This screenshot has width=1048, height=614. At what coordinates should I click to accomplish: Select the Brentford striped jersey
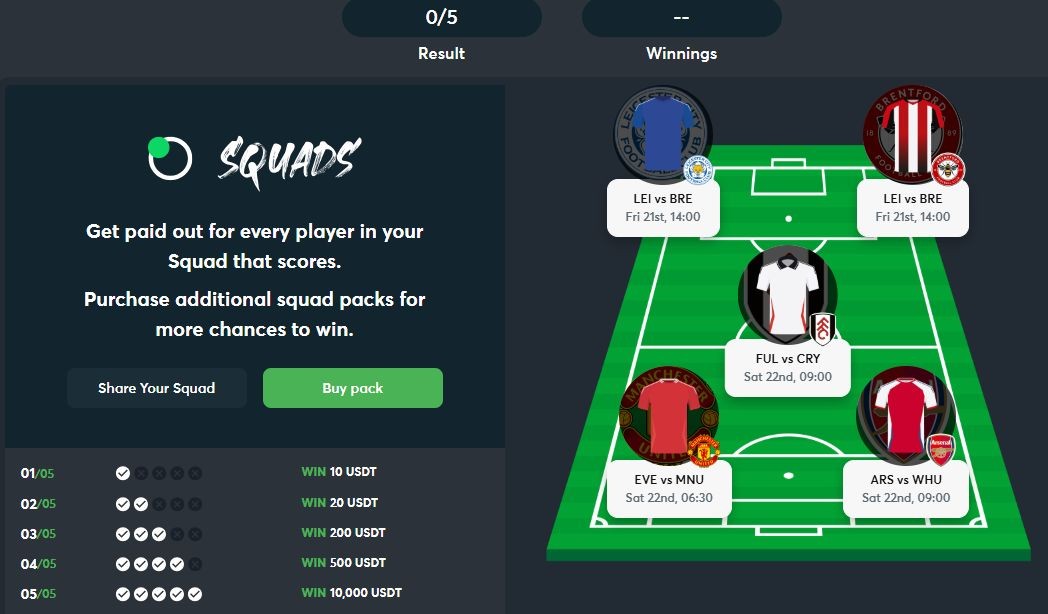point(910,136)
